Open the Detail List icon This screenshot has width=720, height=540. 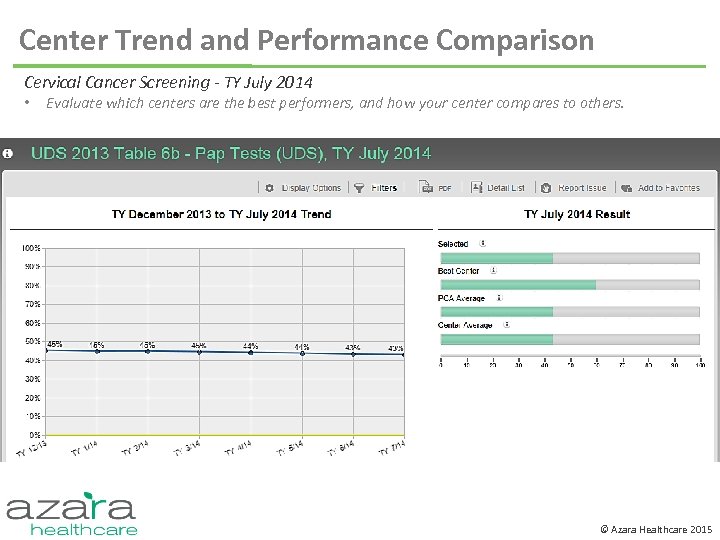(477, 187)
